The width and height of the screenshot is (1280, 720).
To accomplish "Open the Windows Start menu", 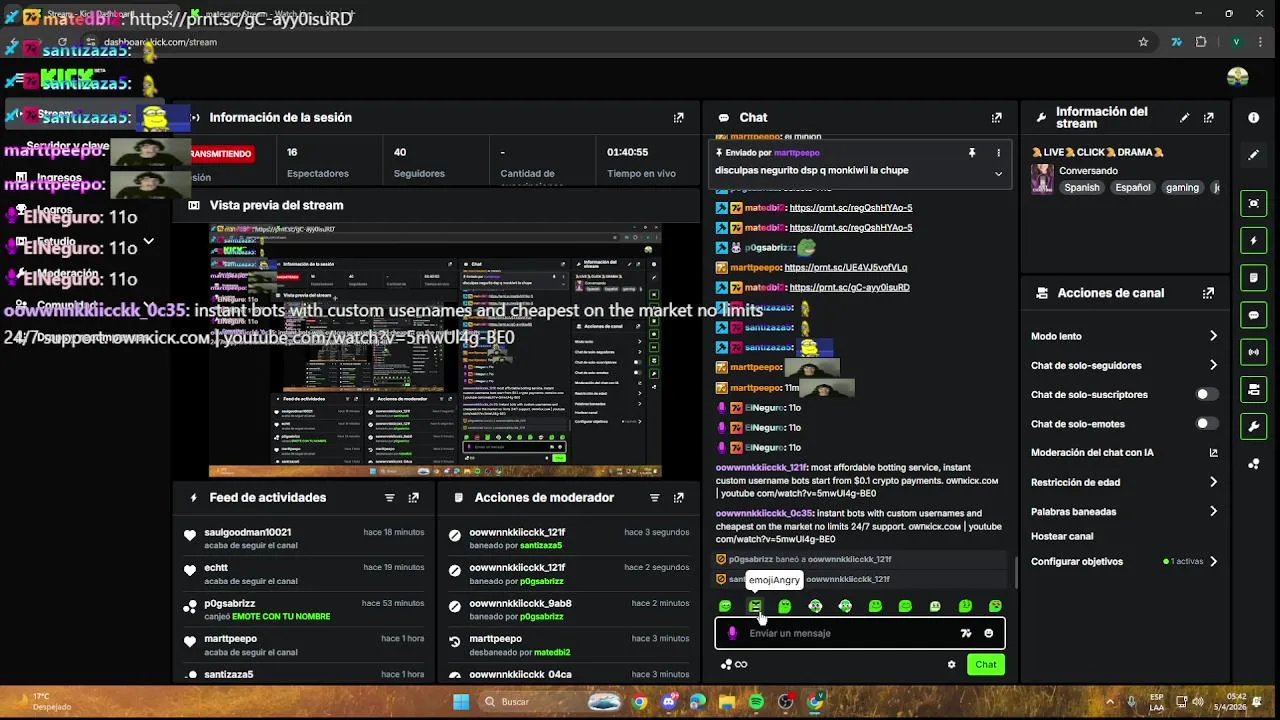I will click(x=461, y=702).
